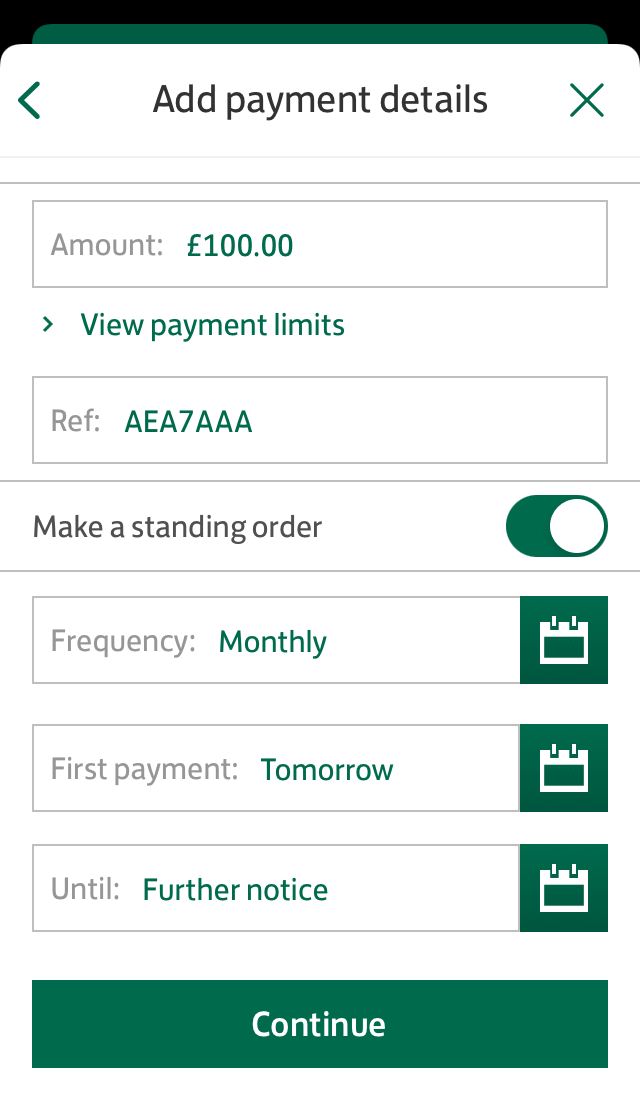This screenshot has height=1100, width=640.
Task: Open the calendar icon beside Frequency
Action: (x=564, y=640)
